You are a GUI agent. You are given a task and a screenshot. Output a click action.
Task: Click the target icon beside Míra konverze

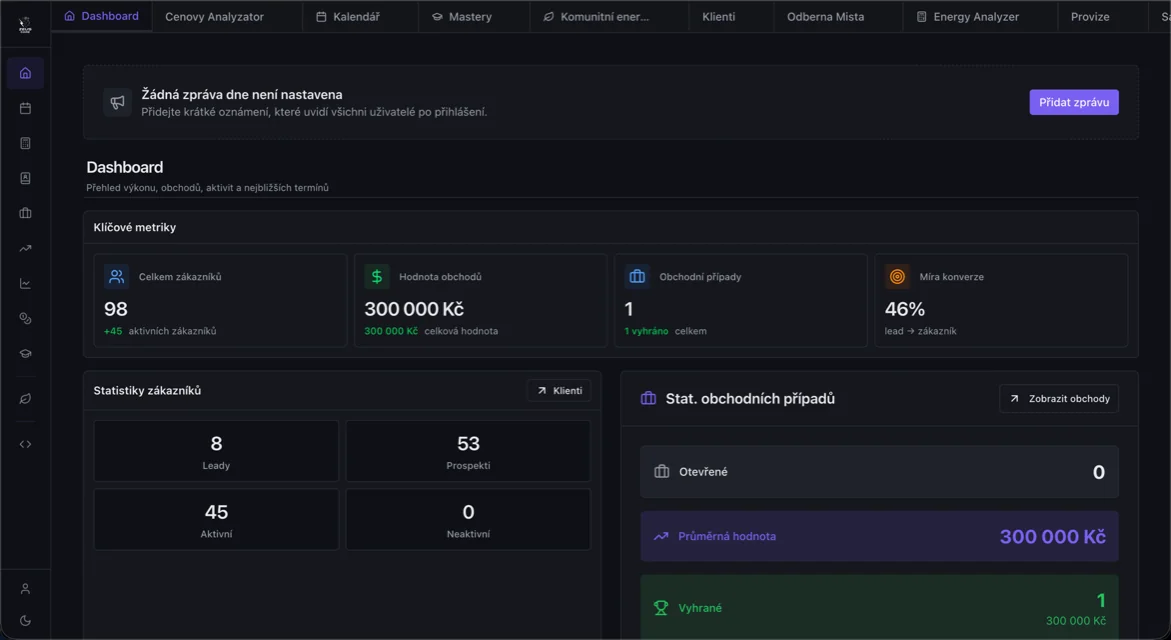pos(898,276)
